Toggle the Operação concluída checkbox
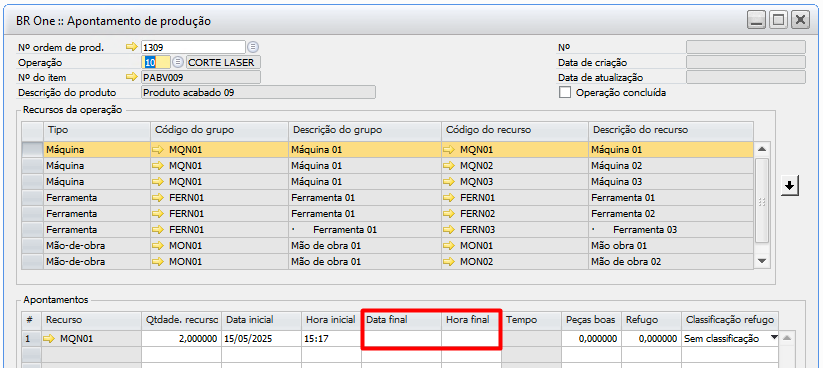 click(565, 93)
